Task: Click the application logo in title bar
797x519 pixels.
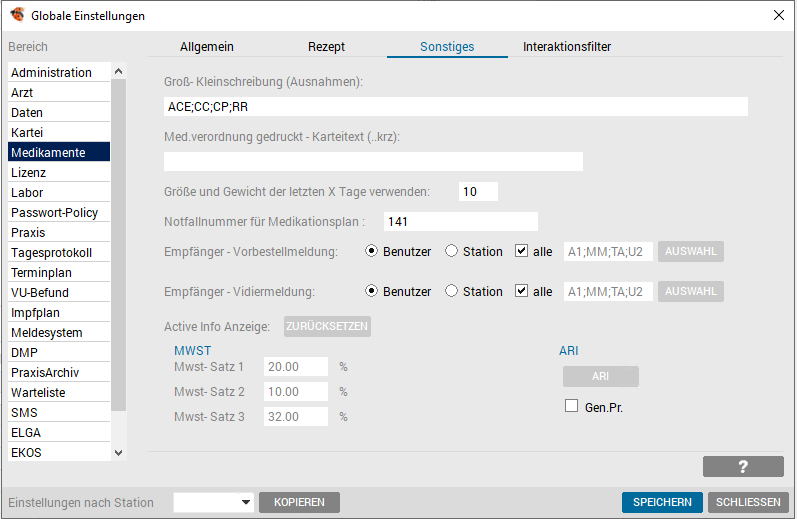Action: tap(17, 15)
